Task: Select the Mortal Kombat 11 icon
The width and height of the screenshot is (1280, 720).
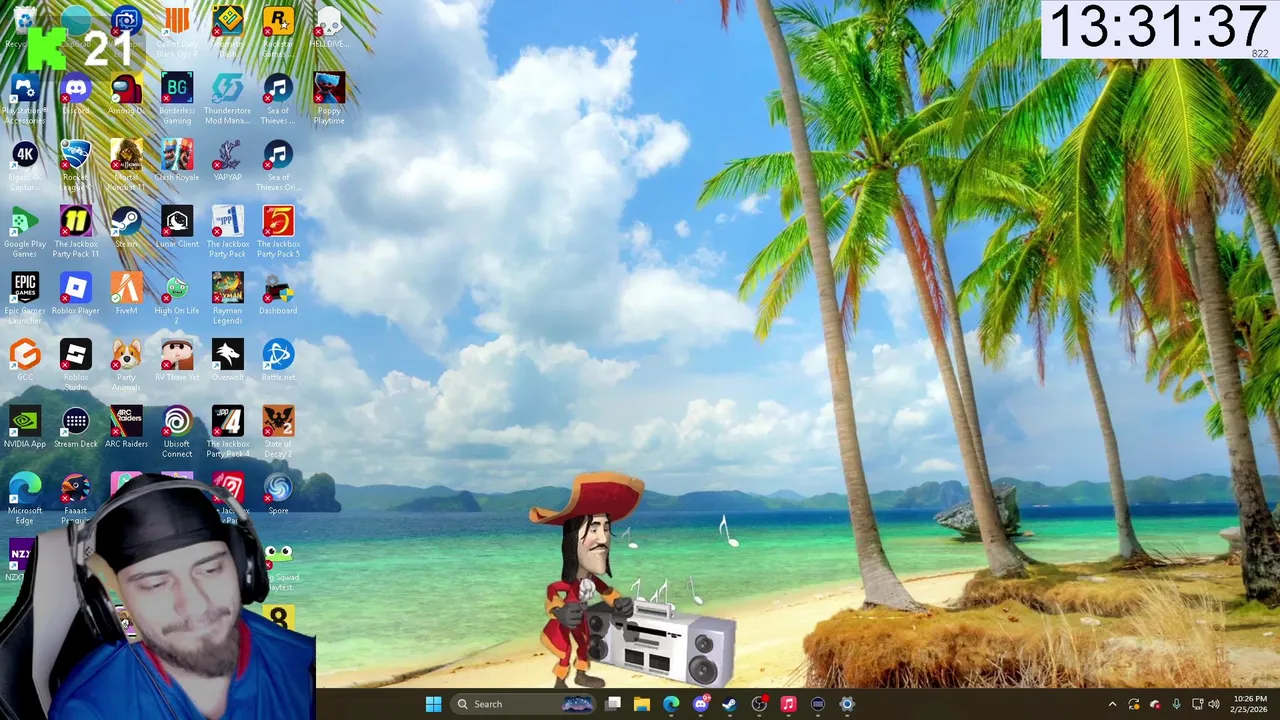Action: point(126,166)
